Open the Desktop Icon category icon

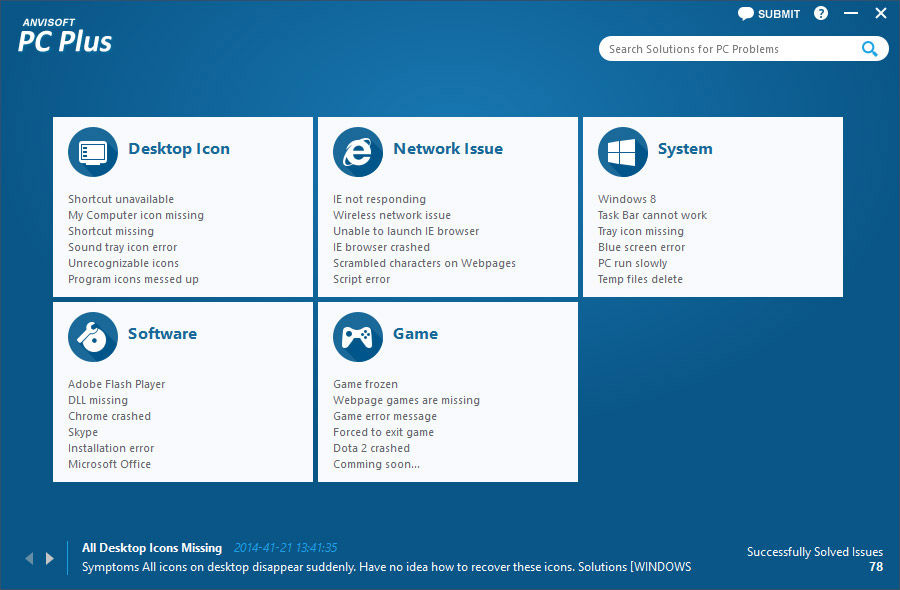click(93, 152)
